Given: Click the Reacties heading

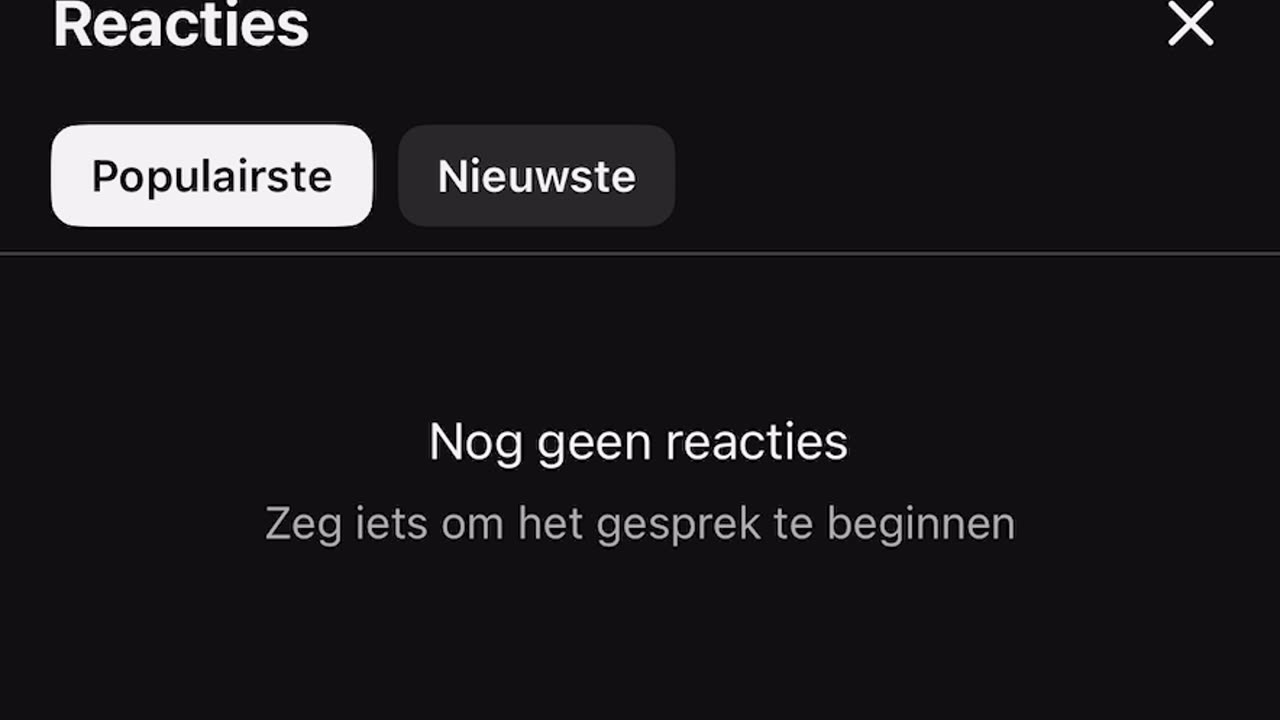Looking at the screenshot, I should (x=181, y=26).
